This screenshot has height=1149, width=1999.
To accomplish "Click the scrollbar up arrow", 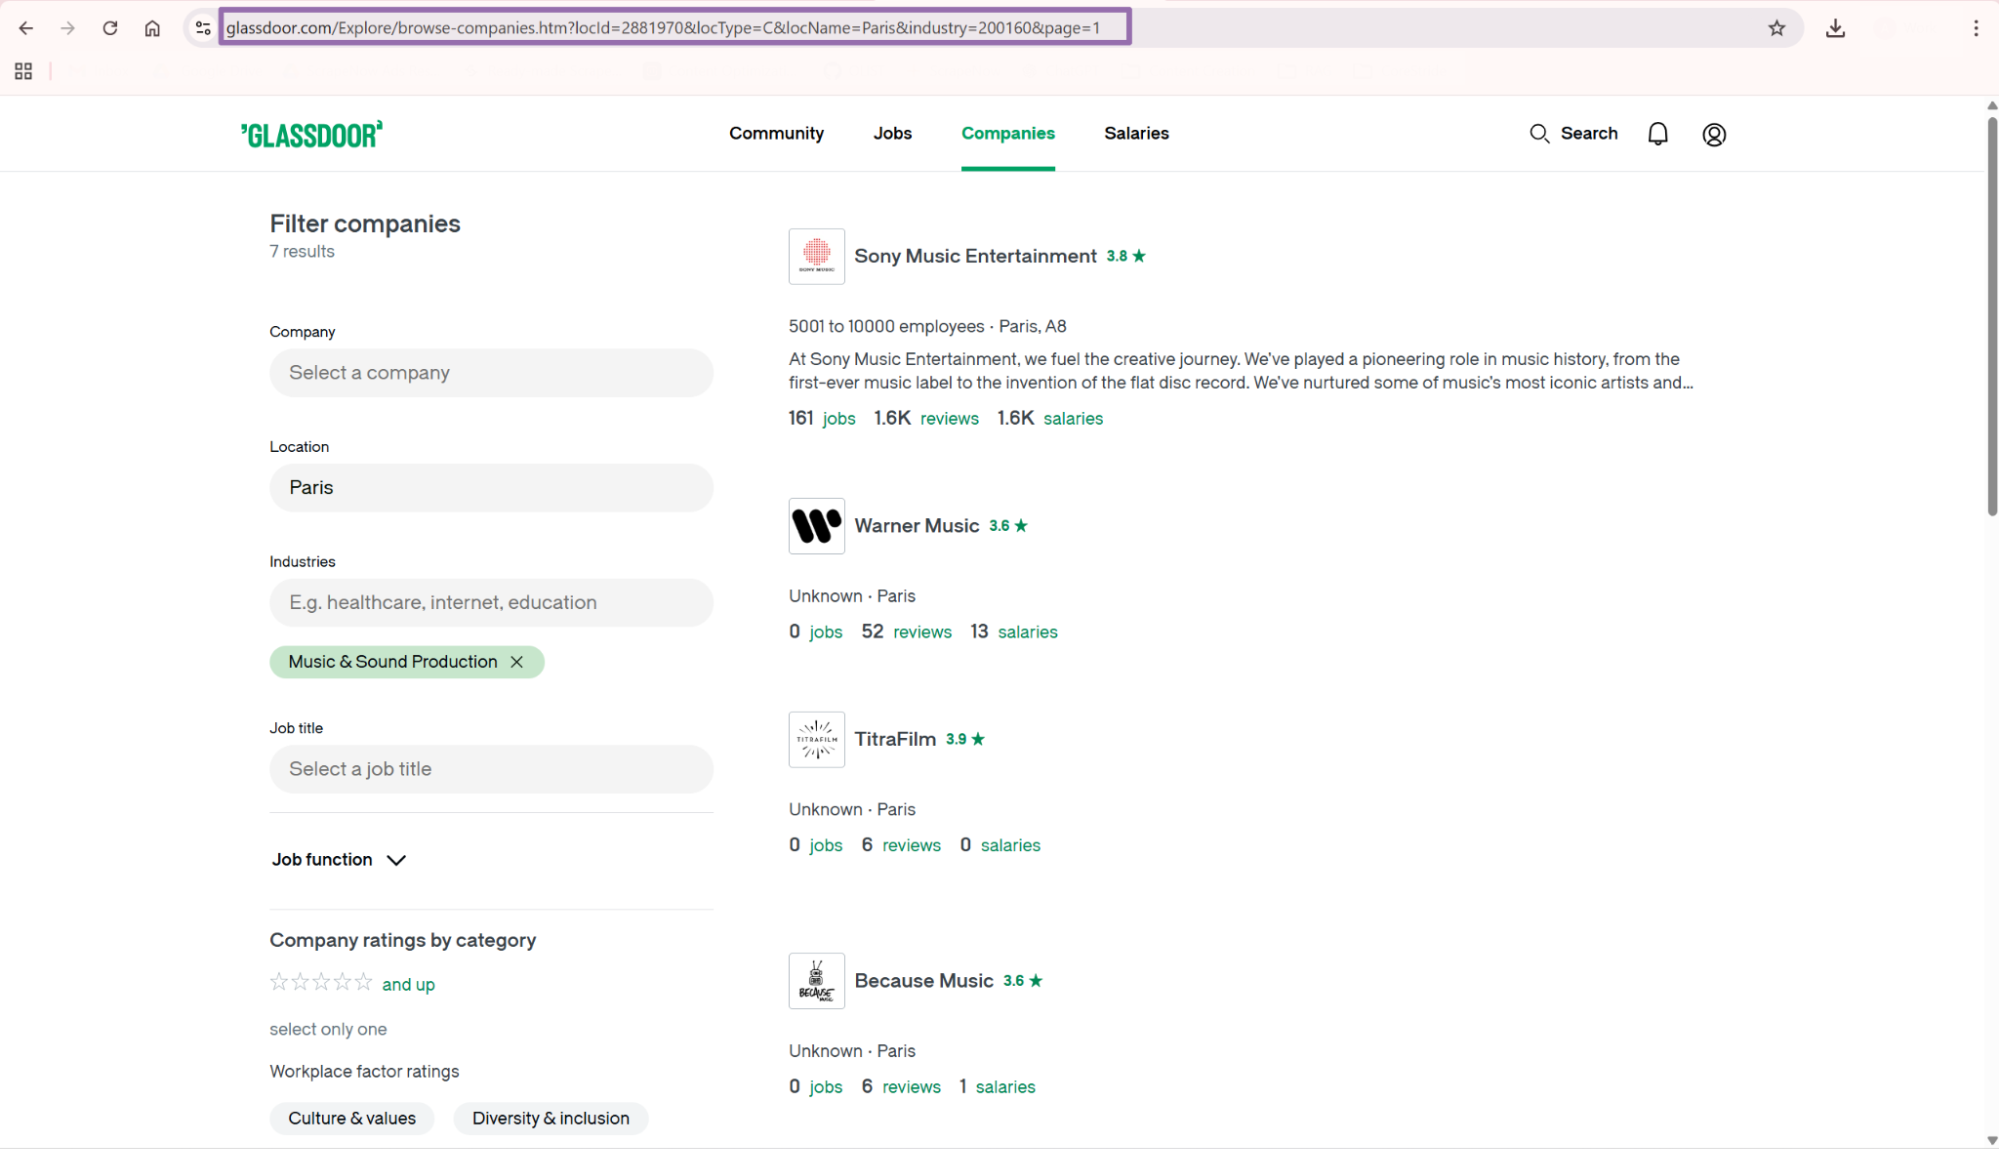I will [x=1991, y=105].
